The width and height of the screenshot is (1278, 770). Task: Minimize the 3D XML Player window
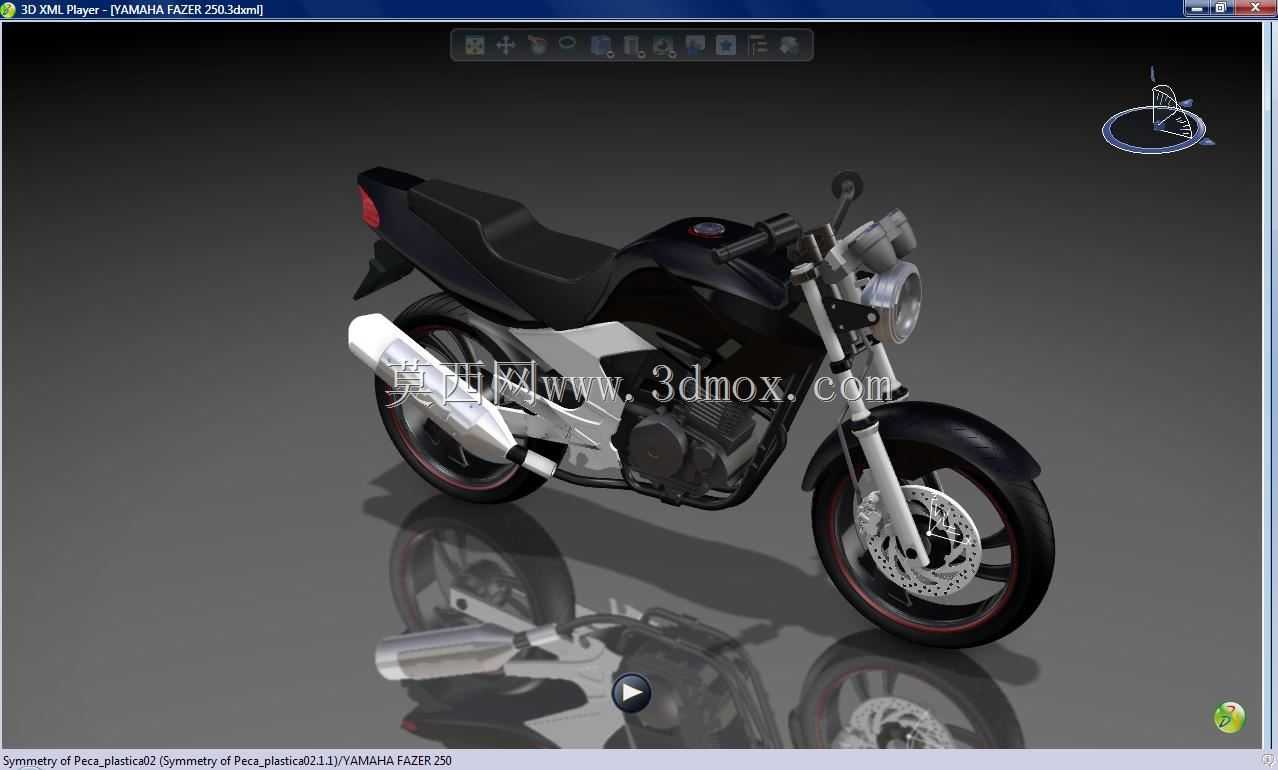(1197, 8)
